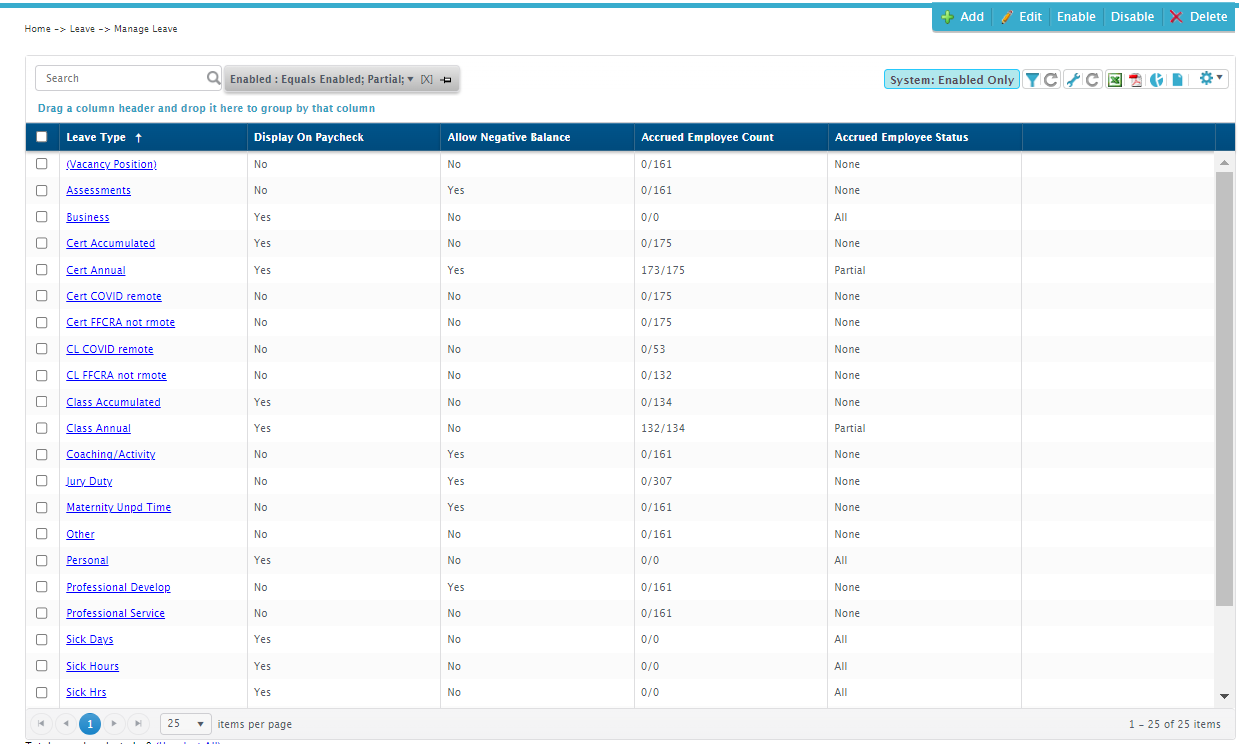Click the Add button

coord(961,16)
